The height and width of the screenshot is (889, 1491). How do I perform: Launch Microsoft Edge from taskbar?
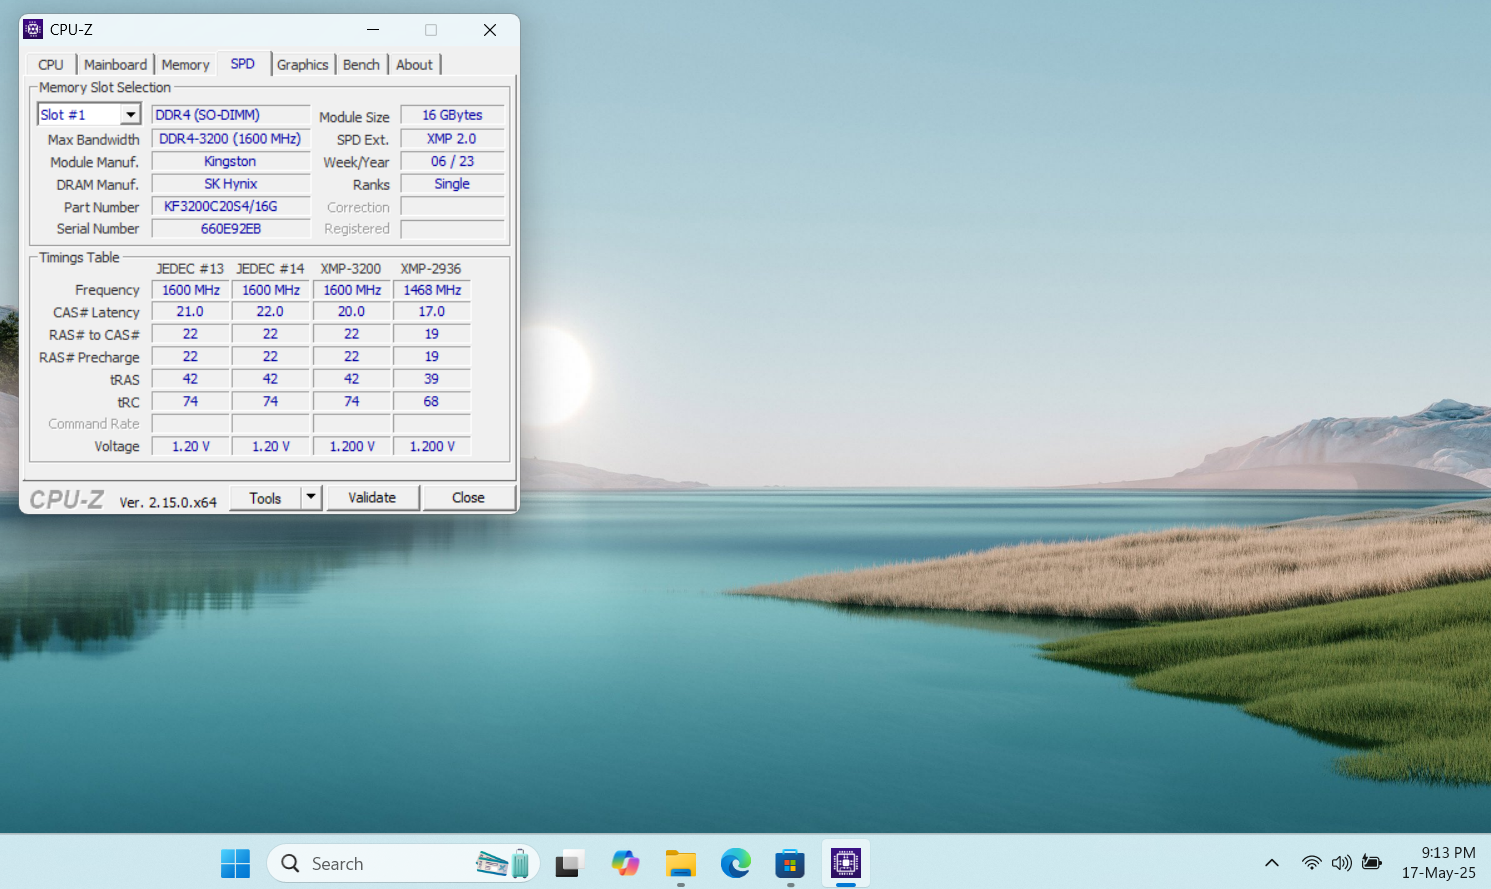pos(735,863)
